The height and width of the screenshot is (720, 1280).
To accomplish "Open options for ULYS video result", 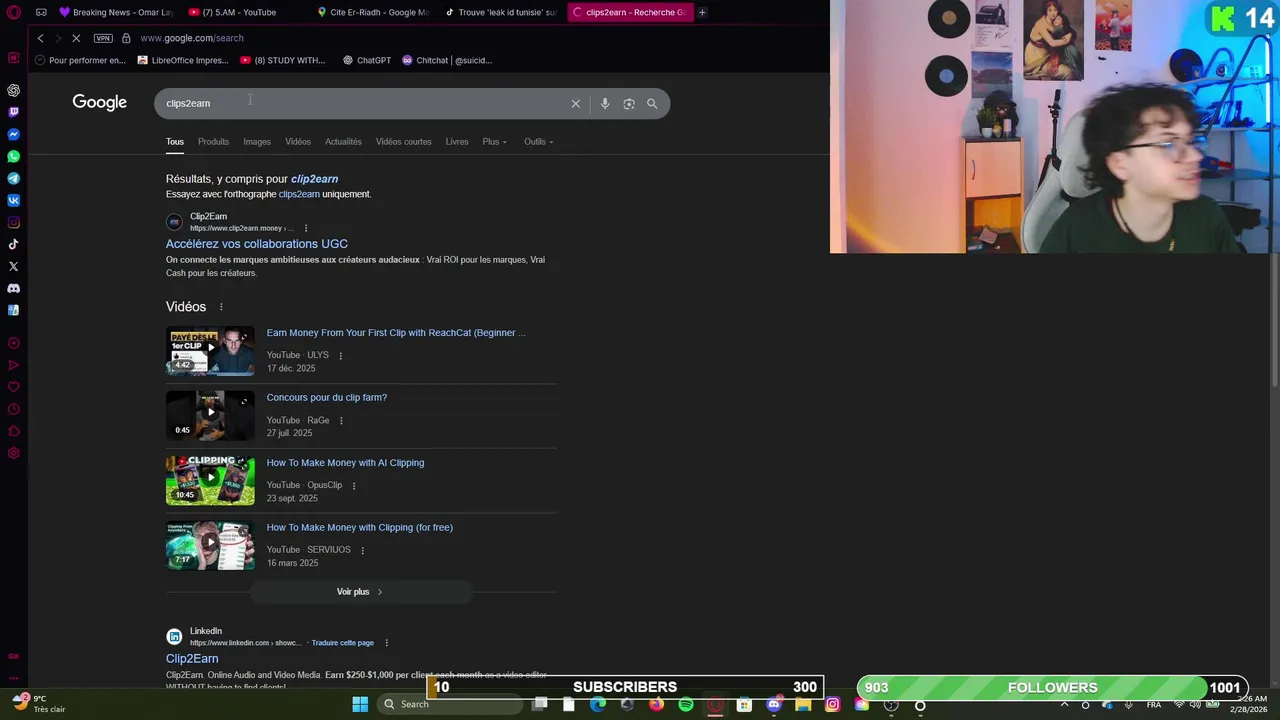I will (340, 355).
